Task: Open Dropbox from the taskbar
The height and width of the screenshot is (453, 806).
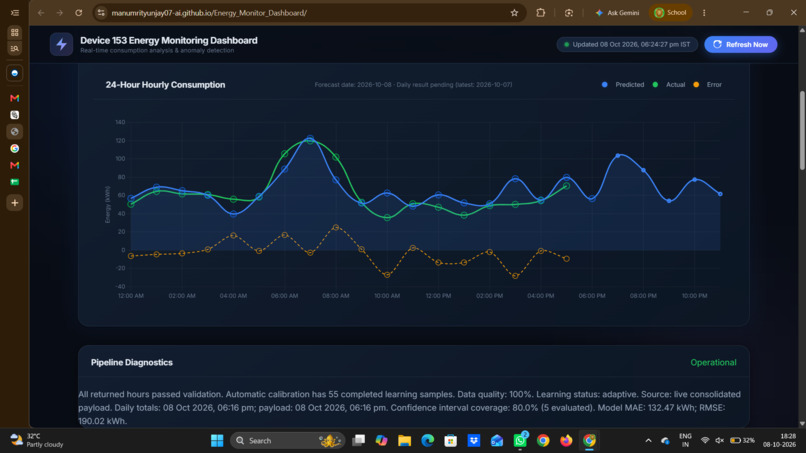Action: (x=473, y=441)
